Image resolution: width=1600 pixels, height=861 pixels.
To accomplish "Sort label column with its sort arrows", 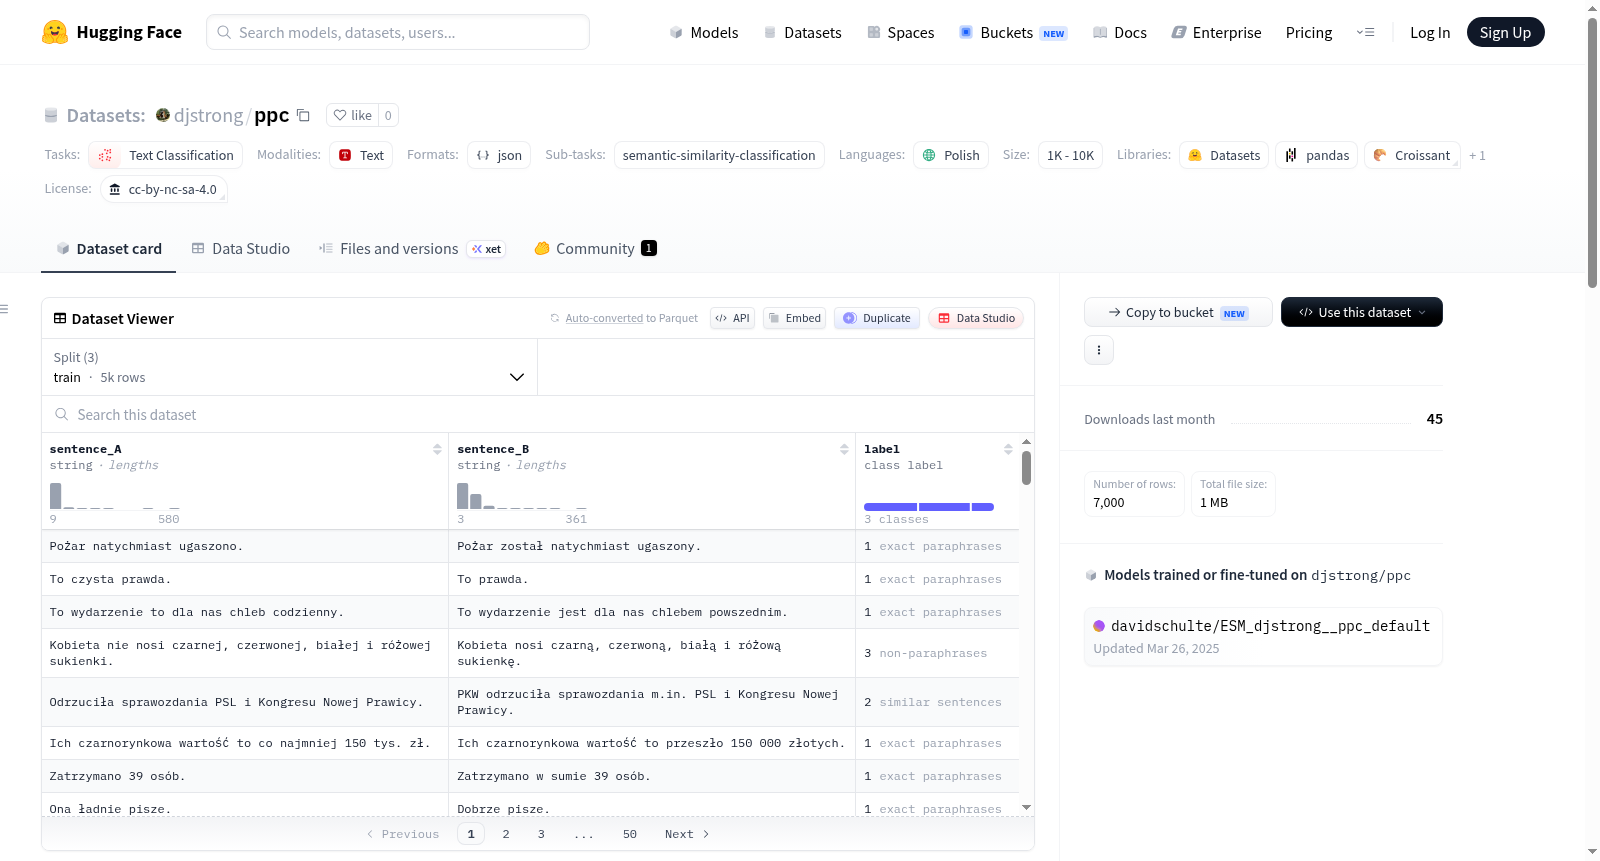I will 1008,450.
